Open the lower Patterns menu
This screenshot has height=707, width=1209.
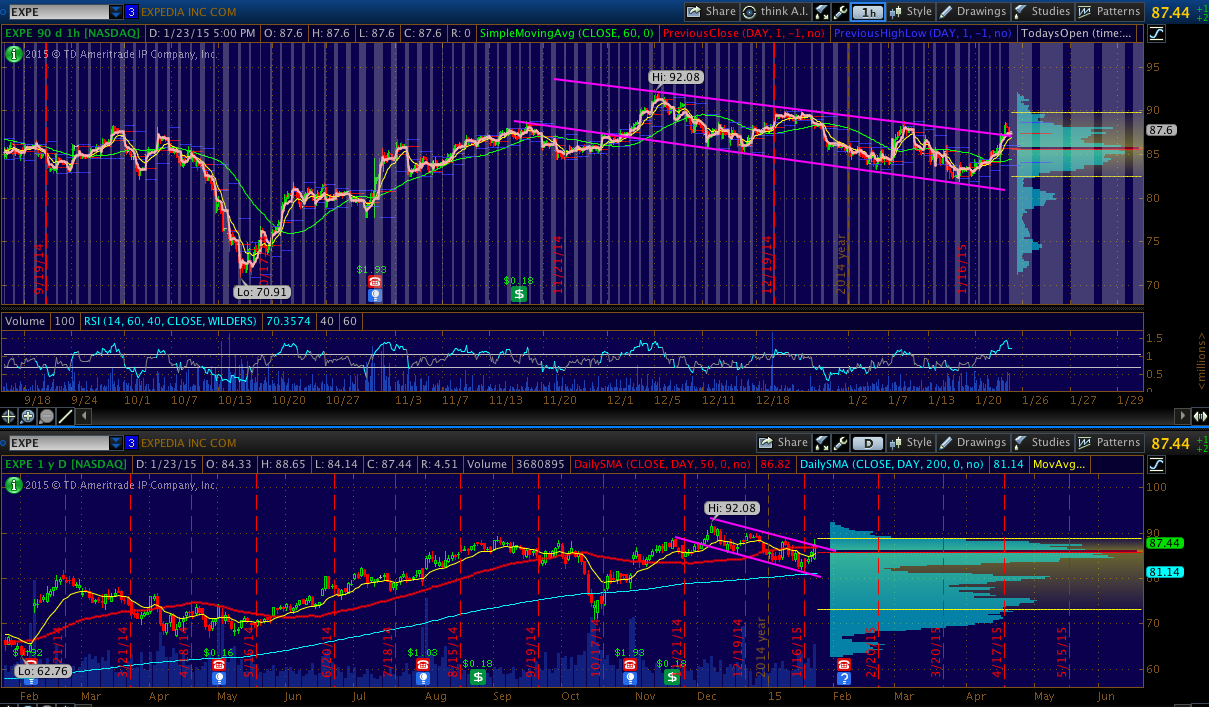pyautogui.click(x=1110, y=443)
